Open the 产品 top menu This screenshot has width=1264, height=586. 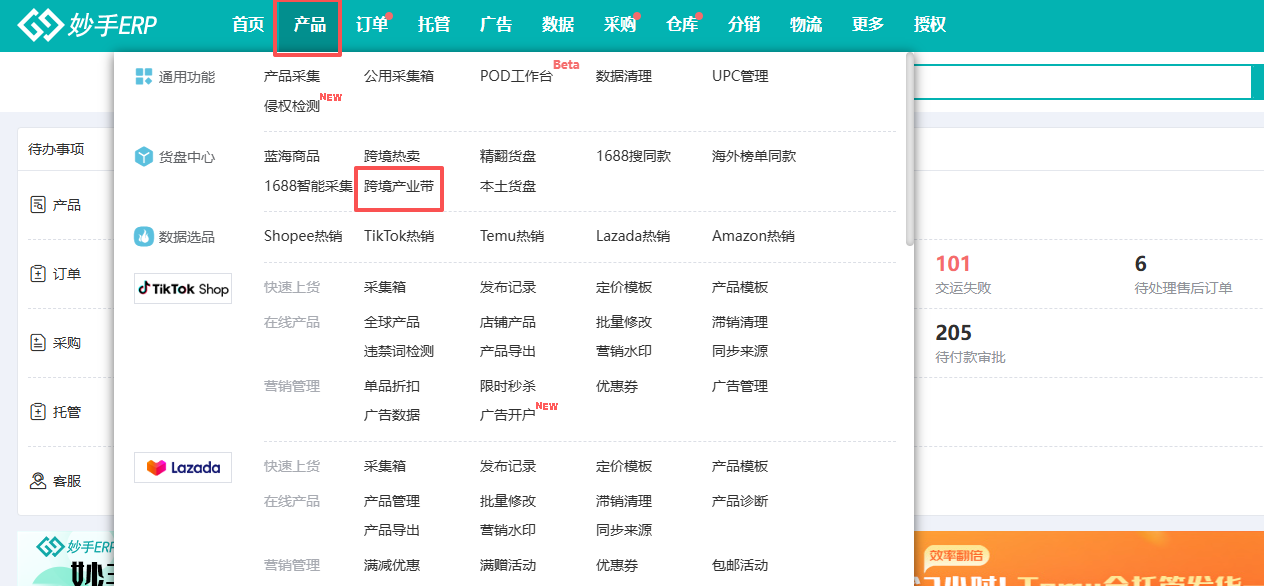[310, 25]
